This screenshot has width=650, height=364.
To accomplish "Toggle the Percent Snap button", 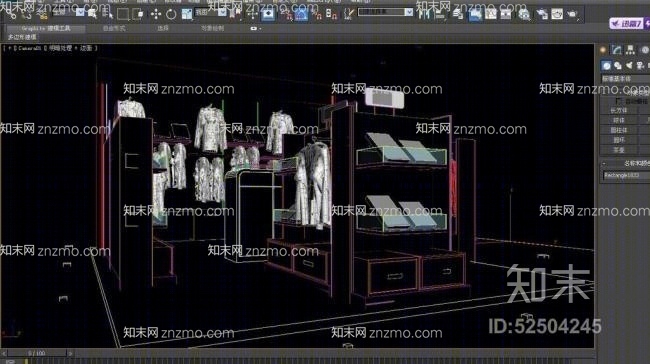I will pyautogui.click(x=317, y=15).
